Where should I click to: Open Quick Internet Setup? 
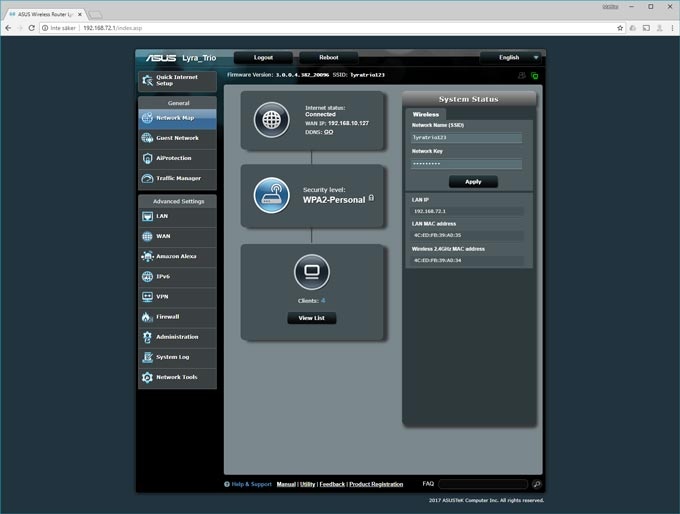pyautogui.click(x=177, y=80)
